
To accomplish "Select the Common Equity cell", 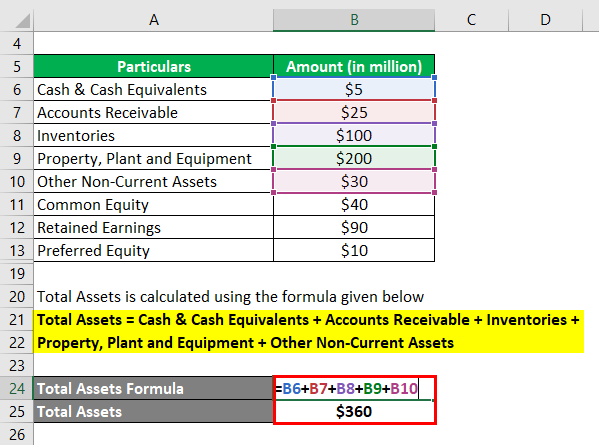I will (154, 204).
